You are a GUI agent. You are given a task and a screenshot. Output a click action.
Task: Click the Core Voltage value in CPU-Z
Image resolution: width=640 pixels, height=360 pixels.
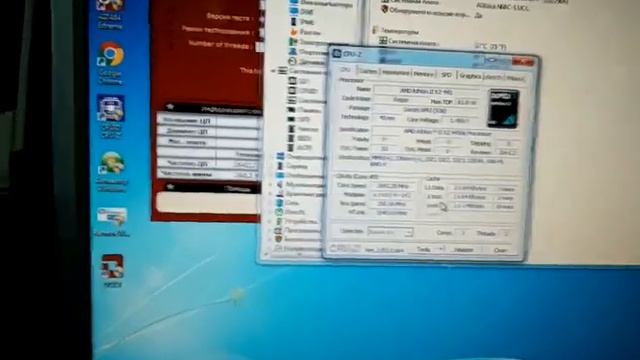(459, 120)
